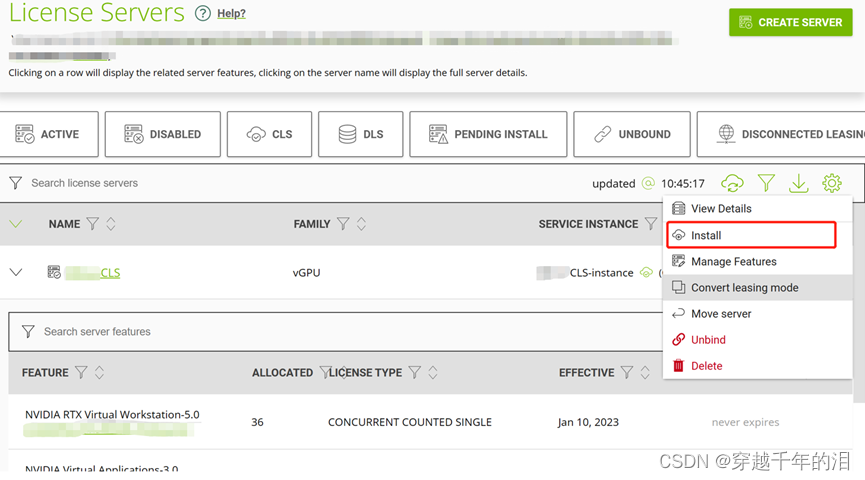865x480 pixels.
Task: Open the Help? link
Action: (x=231, y=13)
